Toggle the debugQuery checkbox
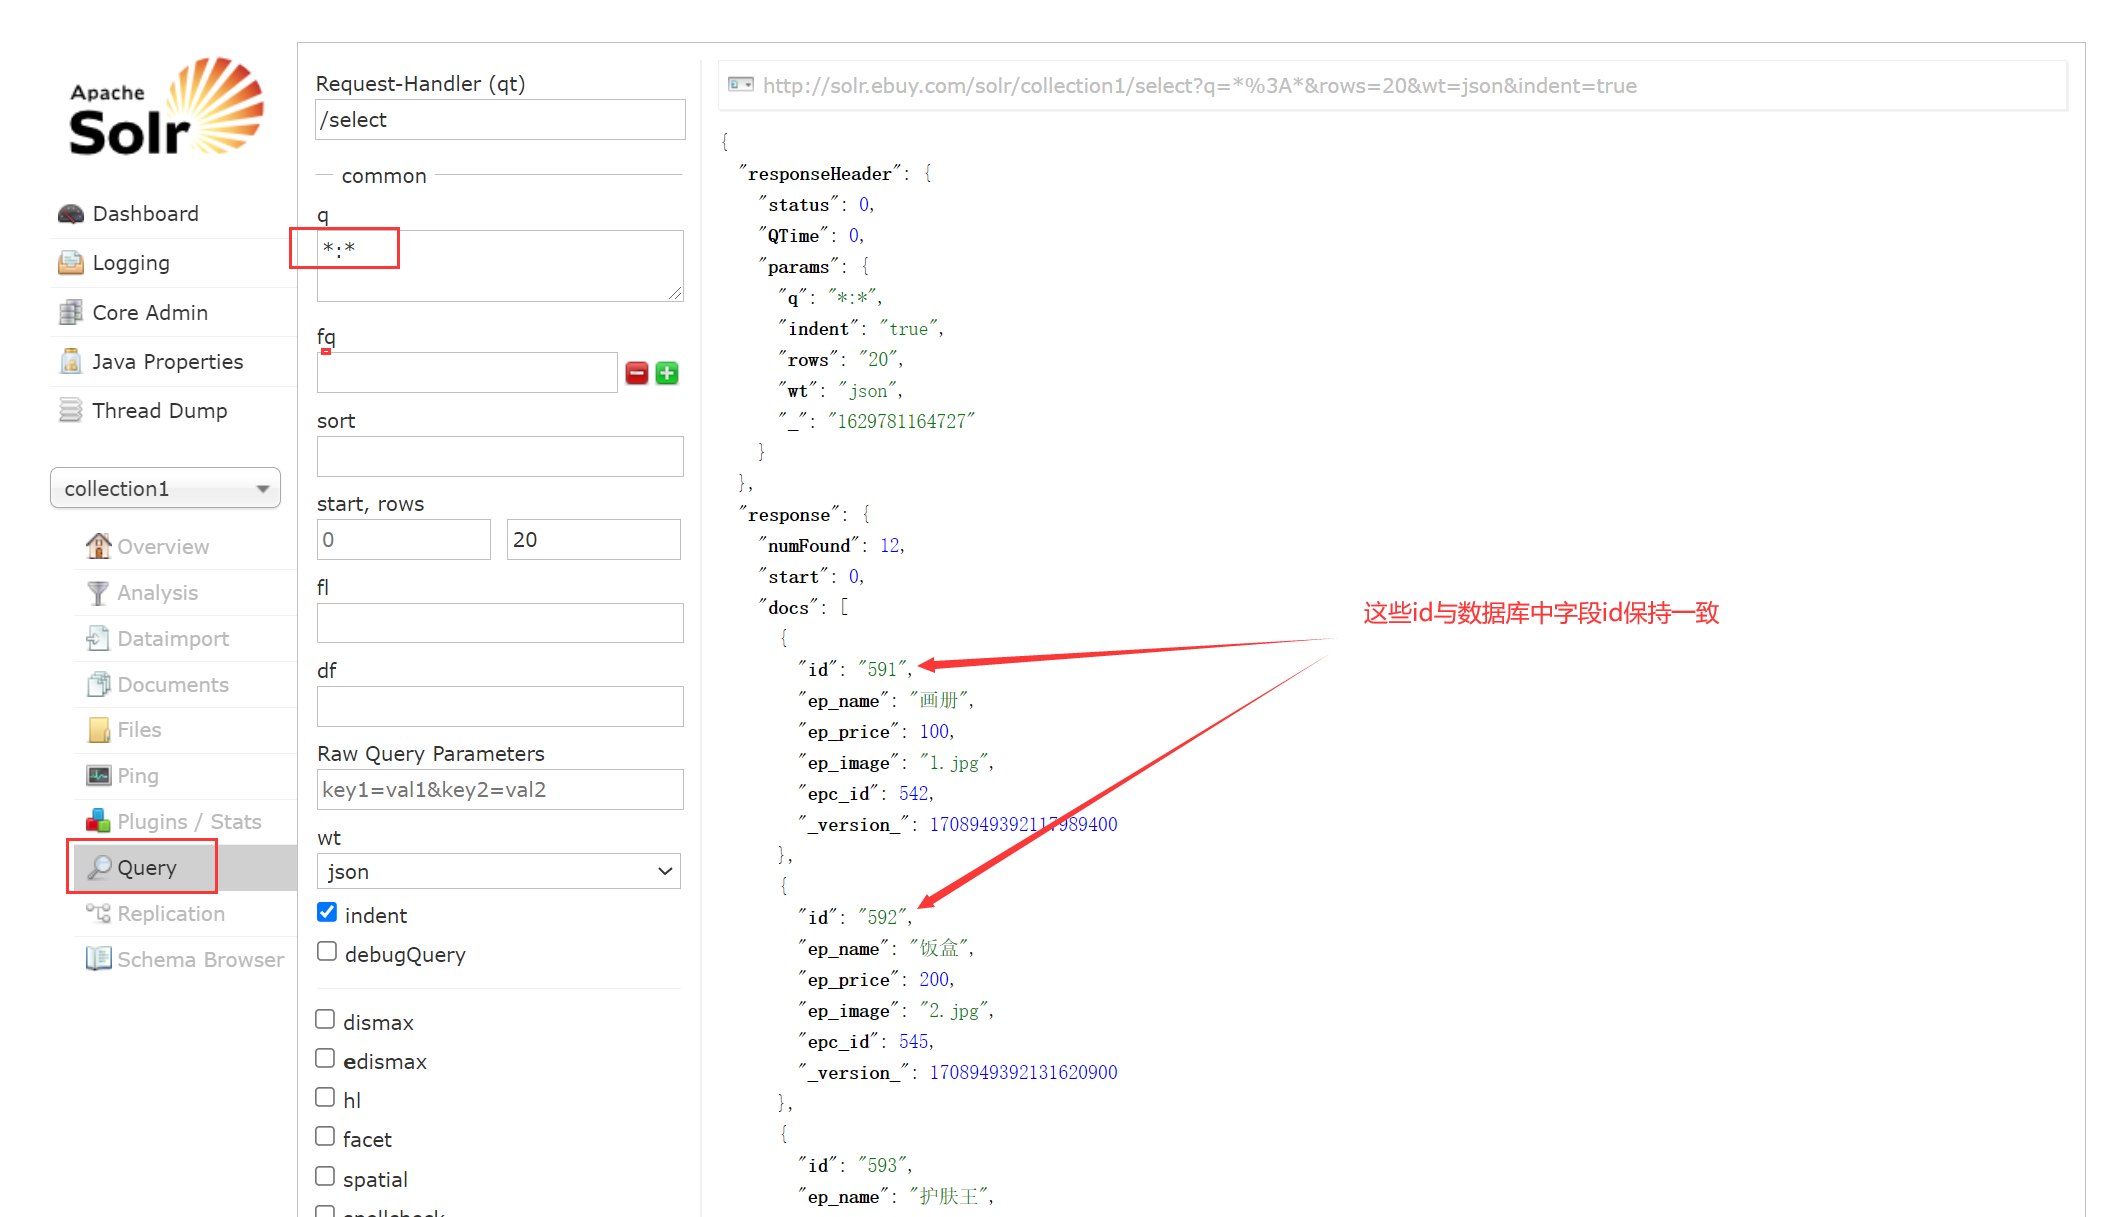Screen dimensions: 2108x1217 326,955
